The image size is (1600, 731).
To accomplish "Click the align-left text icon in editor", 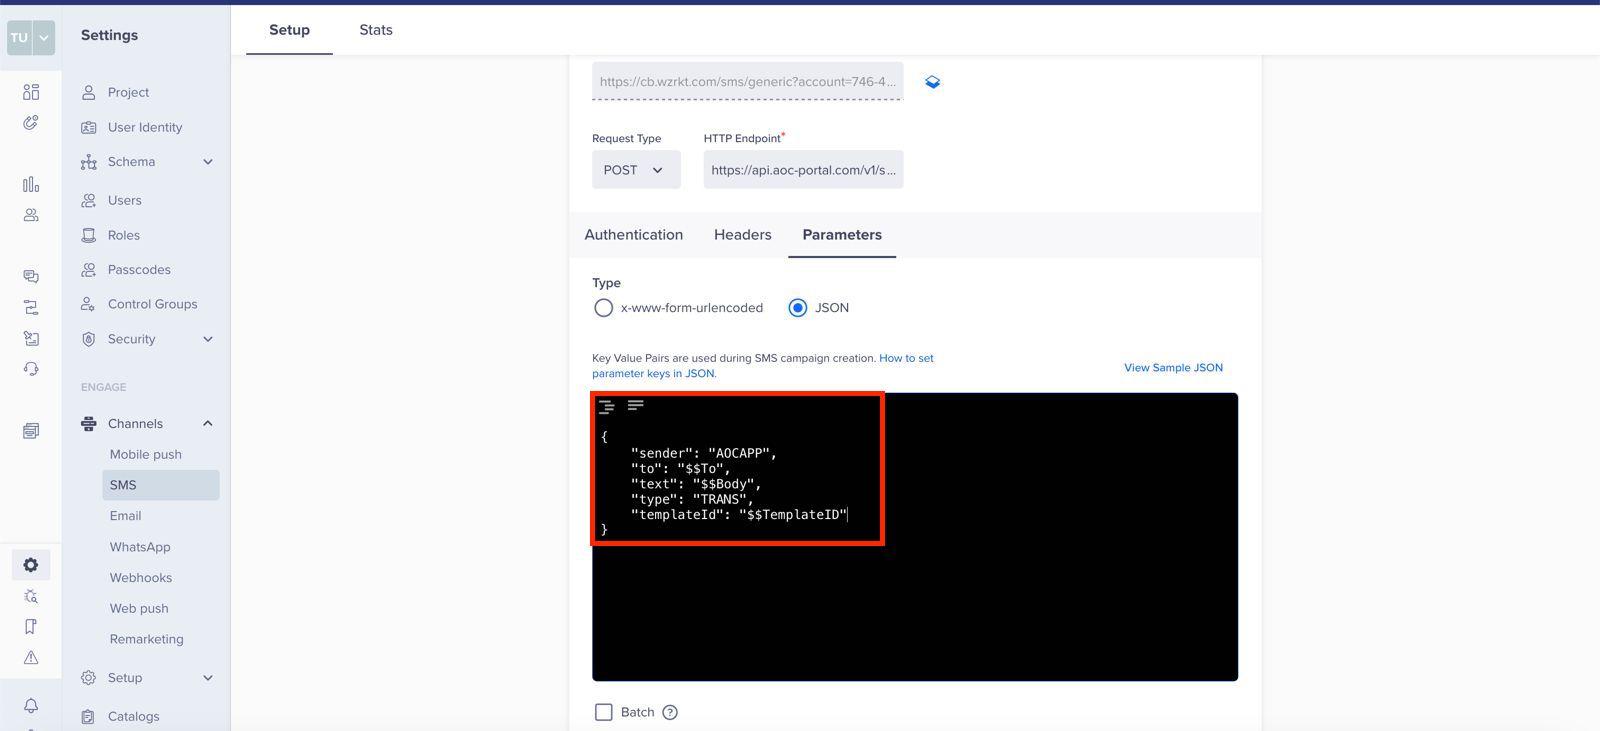I will coord(635,405).
